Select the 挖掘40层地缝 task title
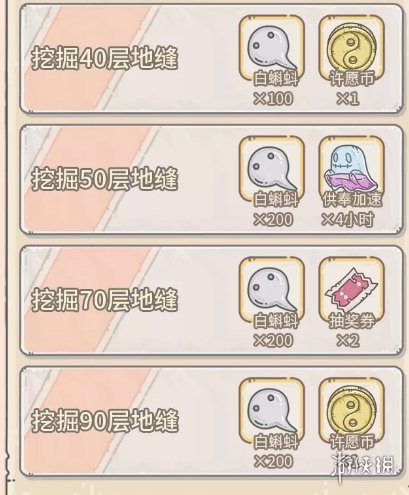The image size is (409, 495). coord(104,59)
